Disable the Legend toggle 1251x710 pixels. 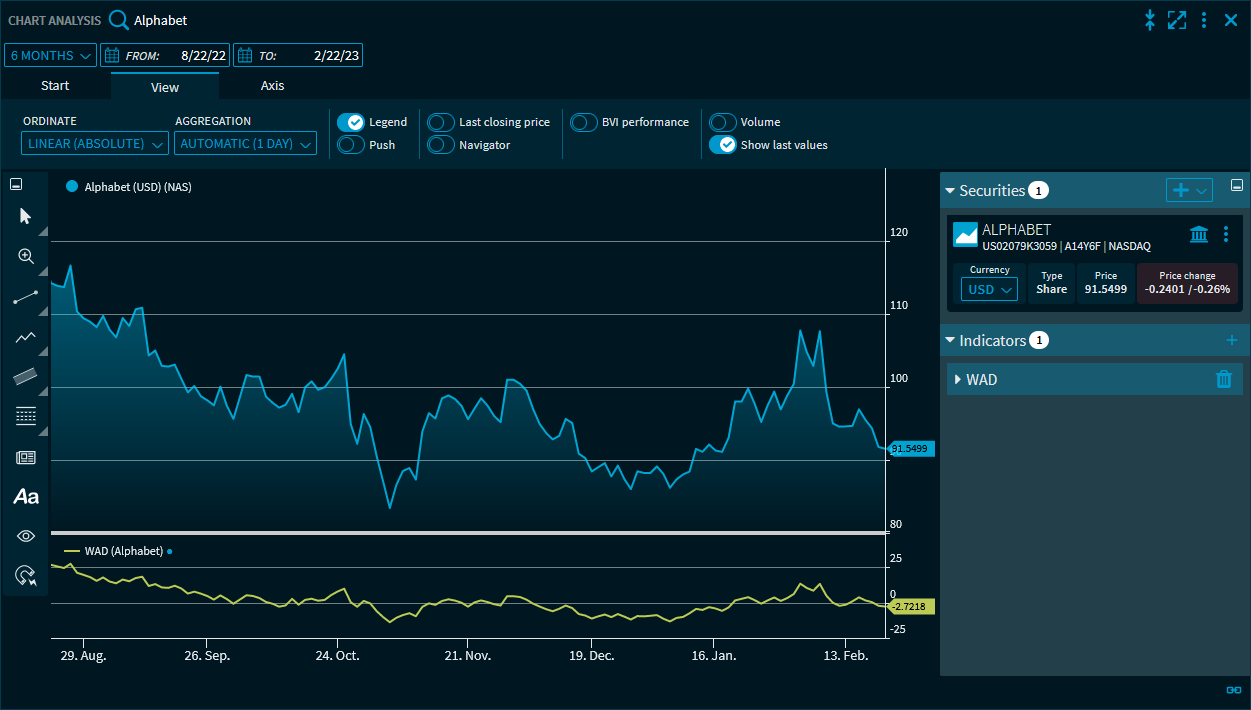tap(350, 122)
